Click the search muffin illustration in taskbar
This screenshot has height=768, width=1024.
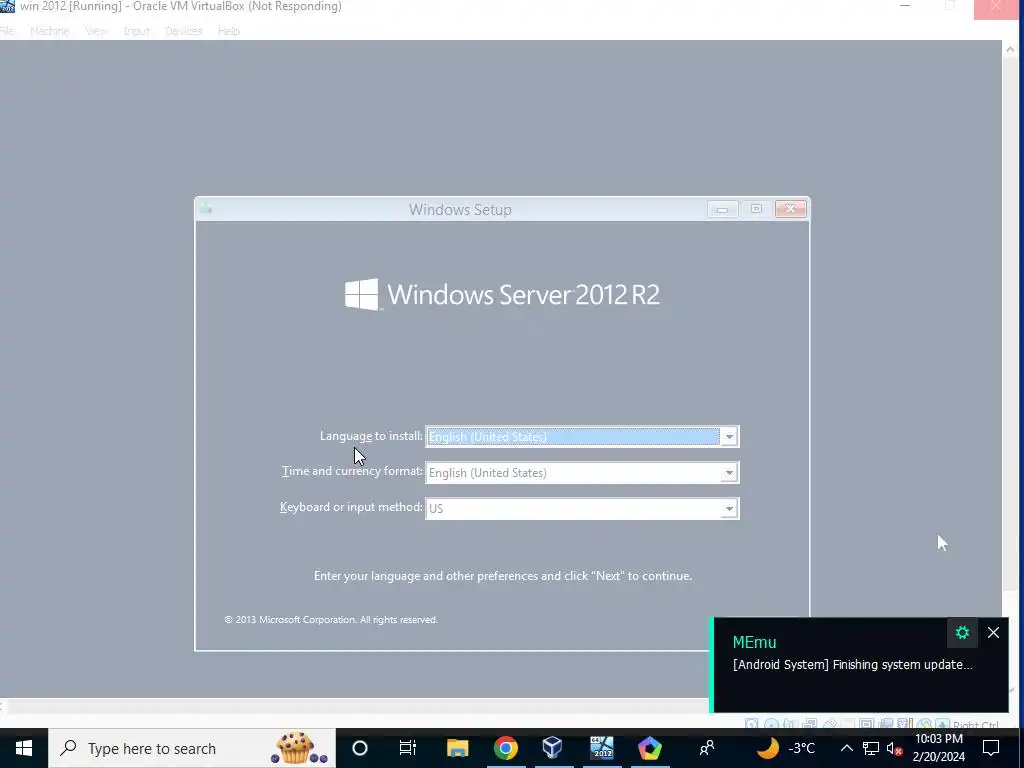[x=299, y=748]
